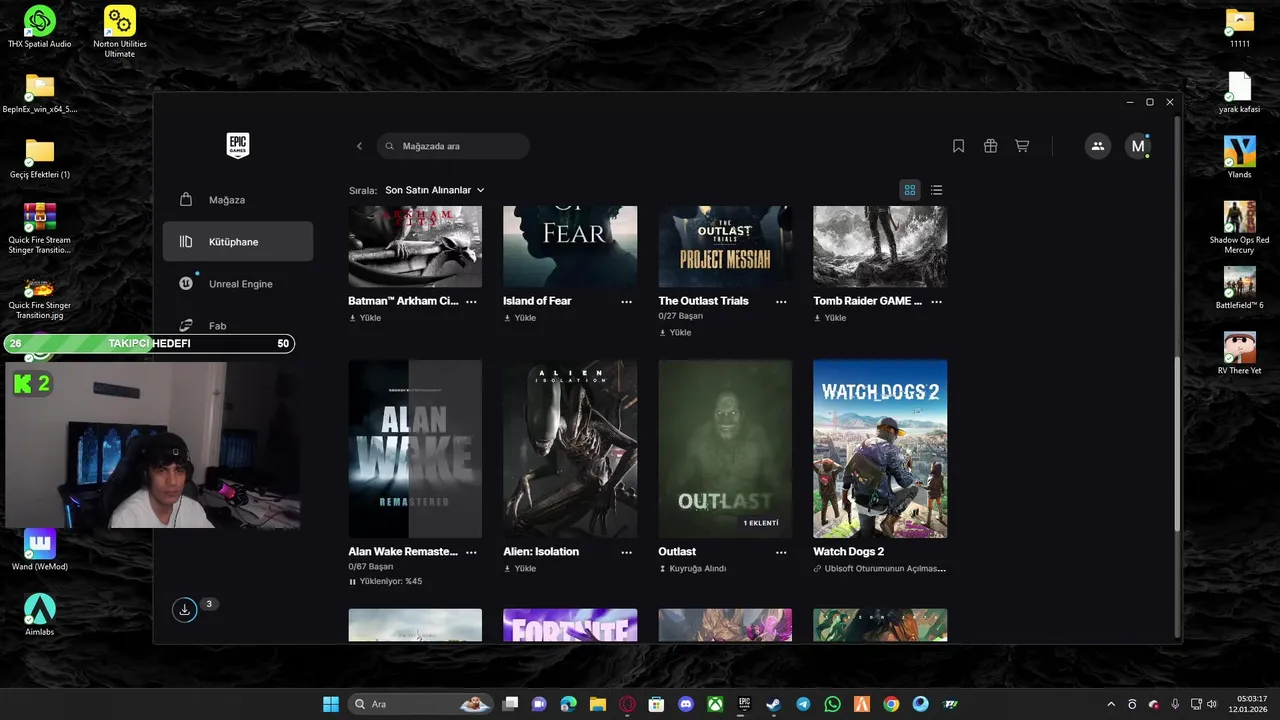Open the Windows Start button

331,704
